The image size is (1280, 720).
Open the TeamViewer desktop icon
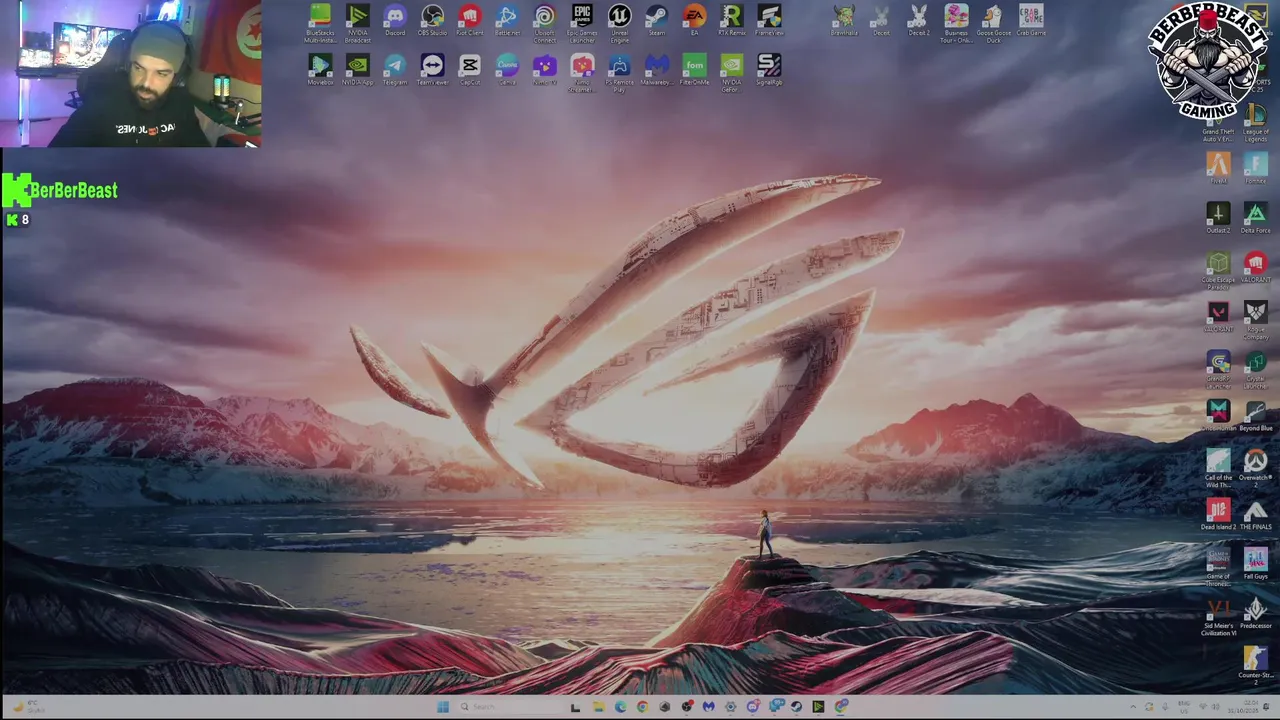pos(432,70)
